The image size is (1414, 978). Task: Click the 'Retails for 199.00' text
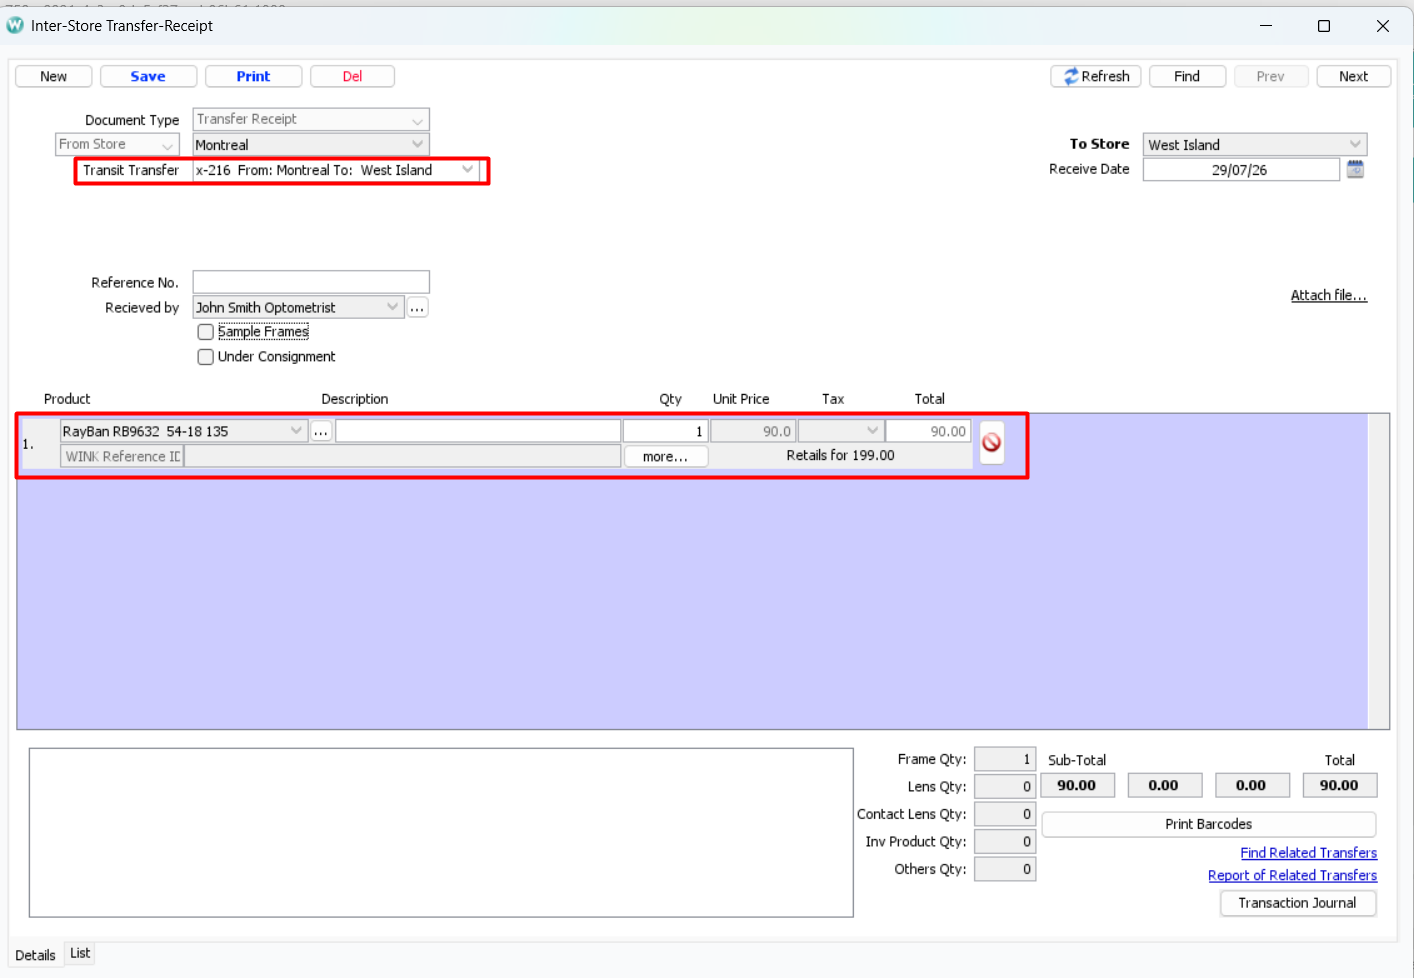coord(840,455)
